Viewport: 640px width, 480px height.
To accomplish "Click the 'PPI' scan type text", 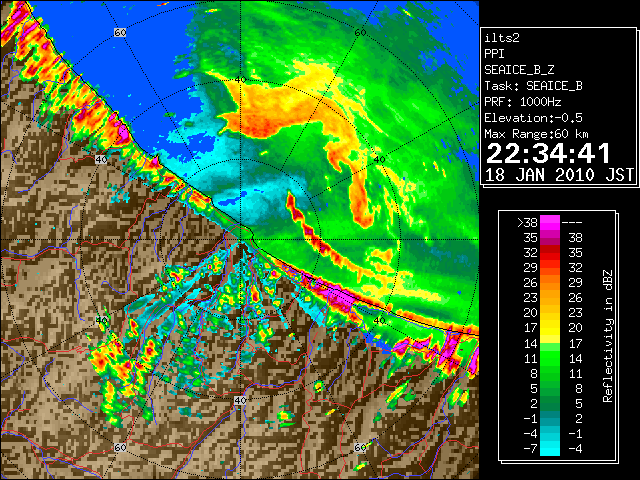I will [x=494, y=54].
